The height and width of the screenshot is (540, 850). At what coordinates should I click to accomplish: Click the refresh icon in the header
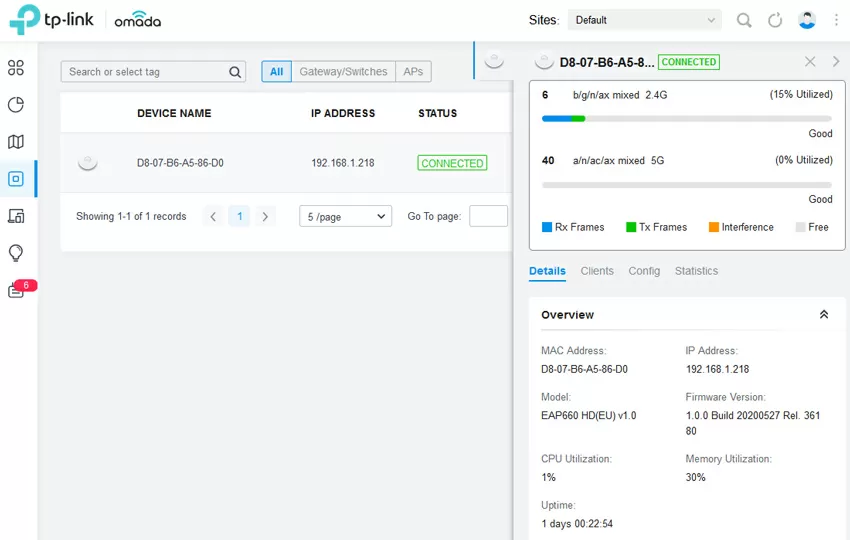[x=775, y=20]
